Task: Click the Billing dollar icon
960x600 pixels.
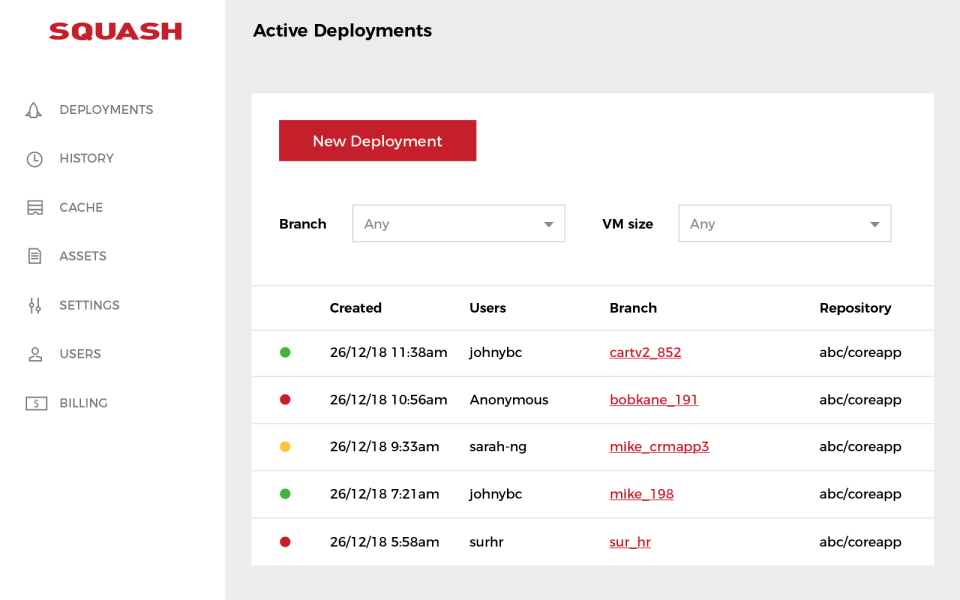Action: pos(36,403)
